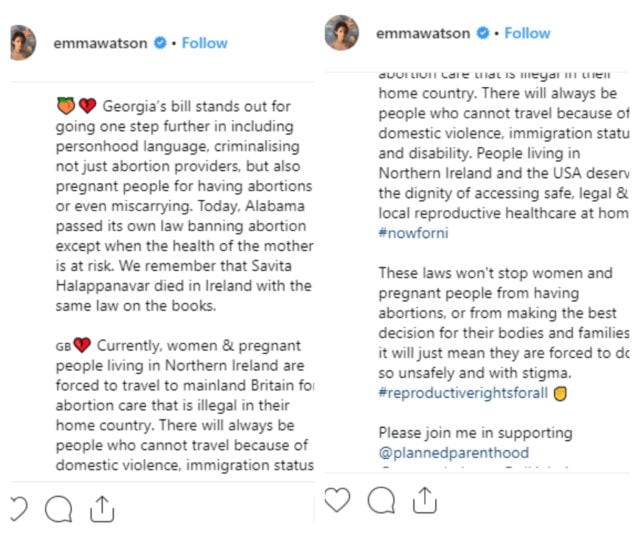The image size is (640, 534).
Task: Click profile avatar in left post header
Action: (x=23, y=42)
